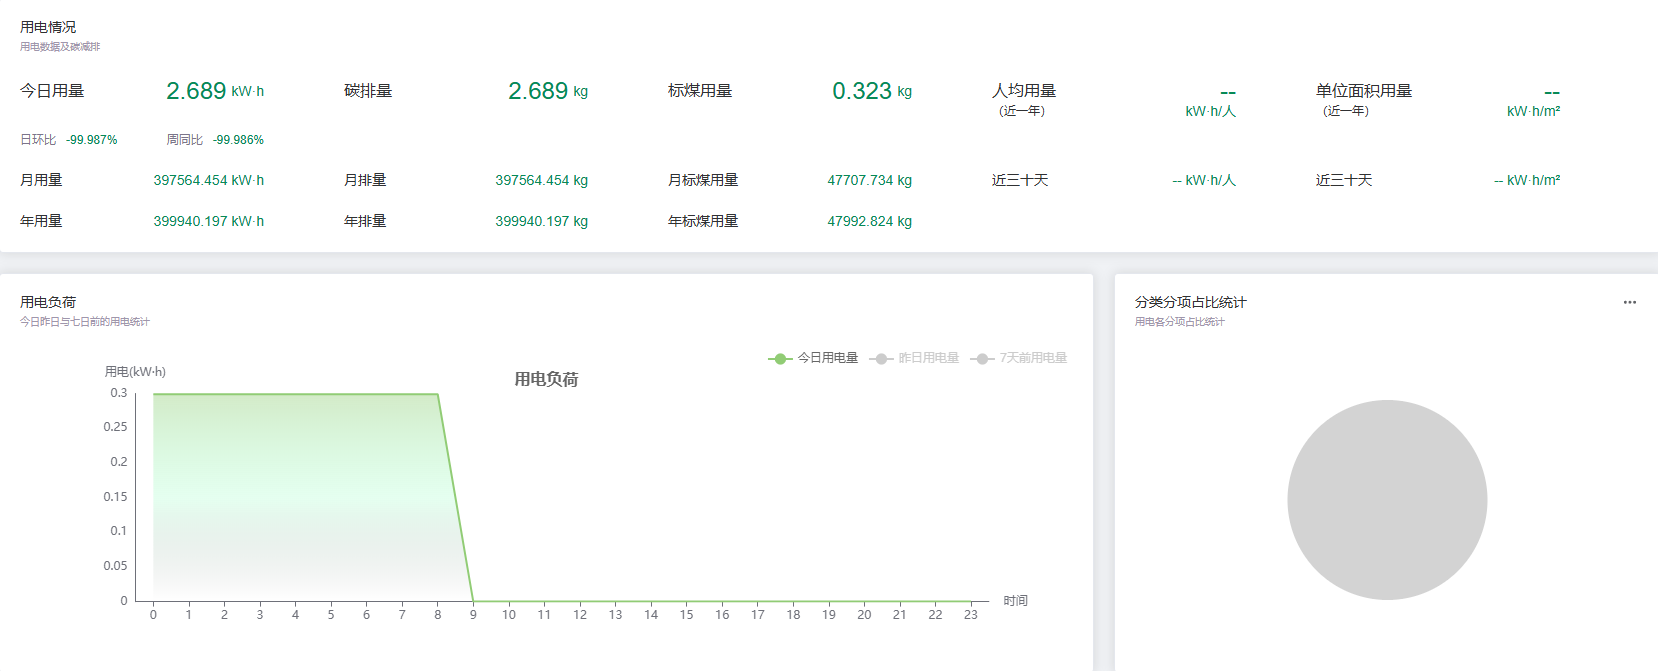Click the 用电负荷 panel heading
Screen dimensions: 1658x671
[48, 302]
